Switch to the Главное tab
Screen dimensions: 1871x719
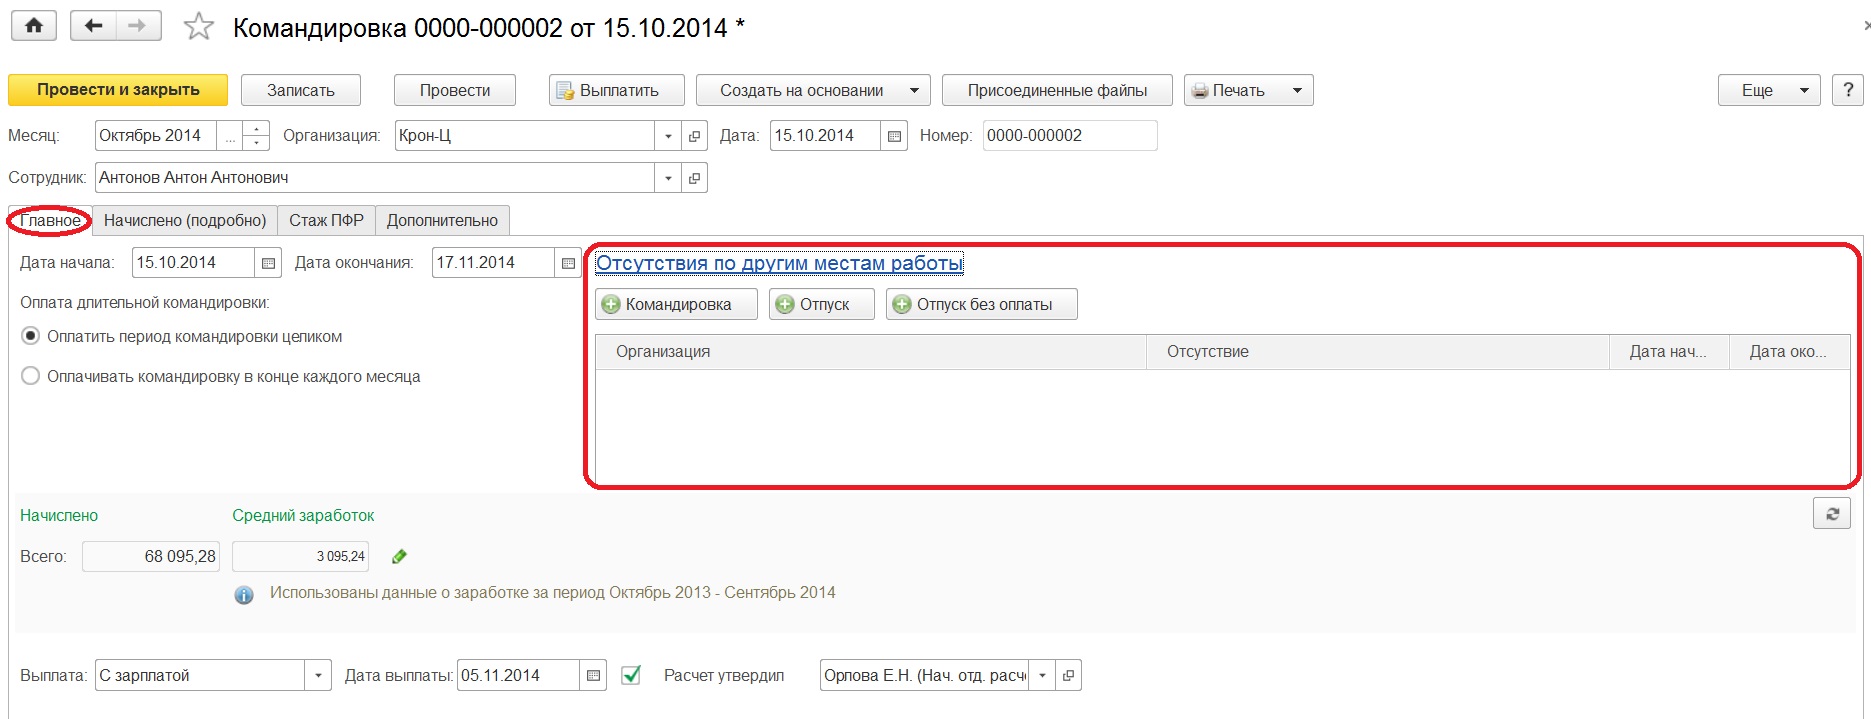[x=50, y=221]
